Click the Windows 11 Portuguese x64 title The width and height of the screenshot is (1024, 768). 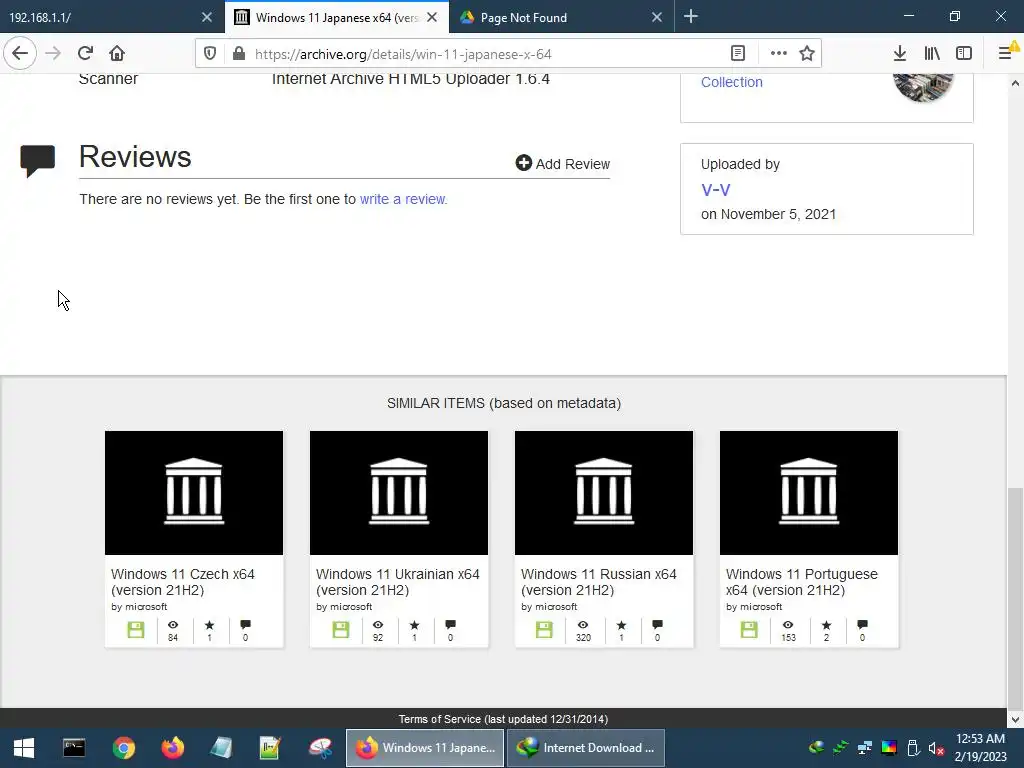(802, 582)
